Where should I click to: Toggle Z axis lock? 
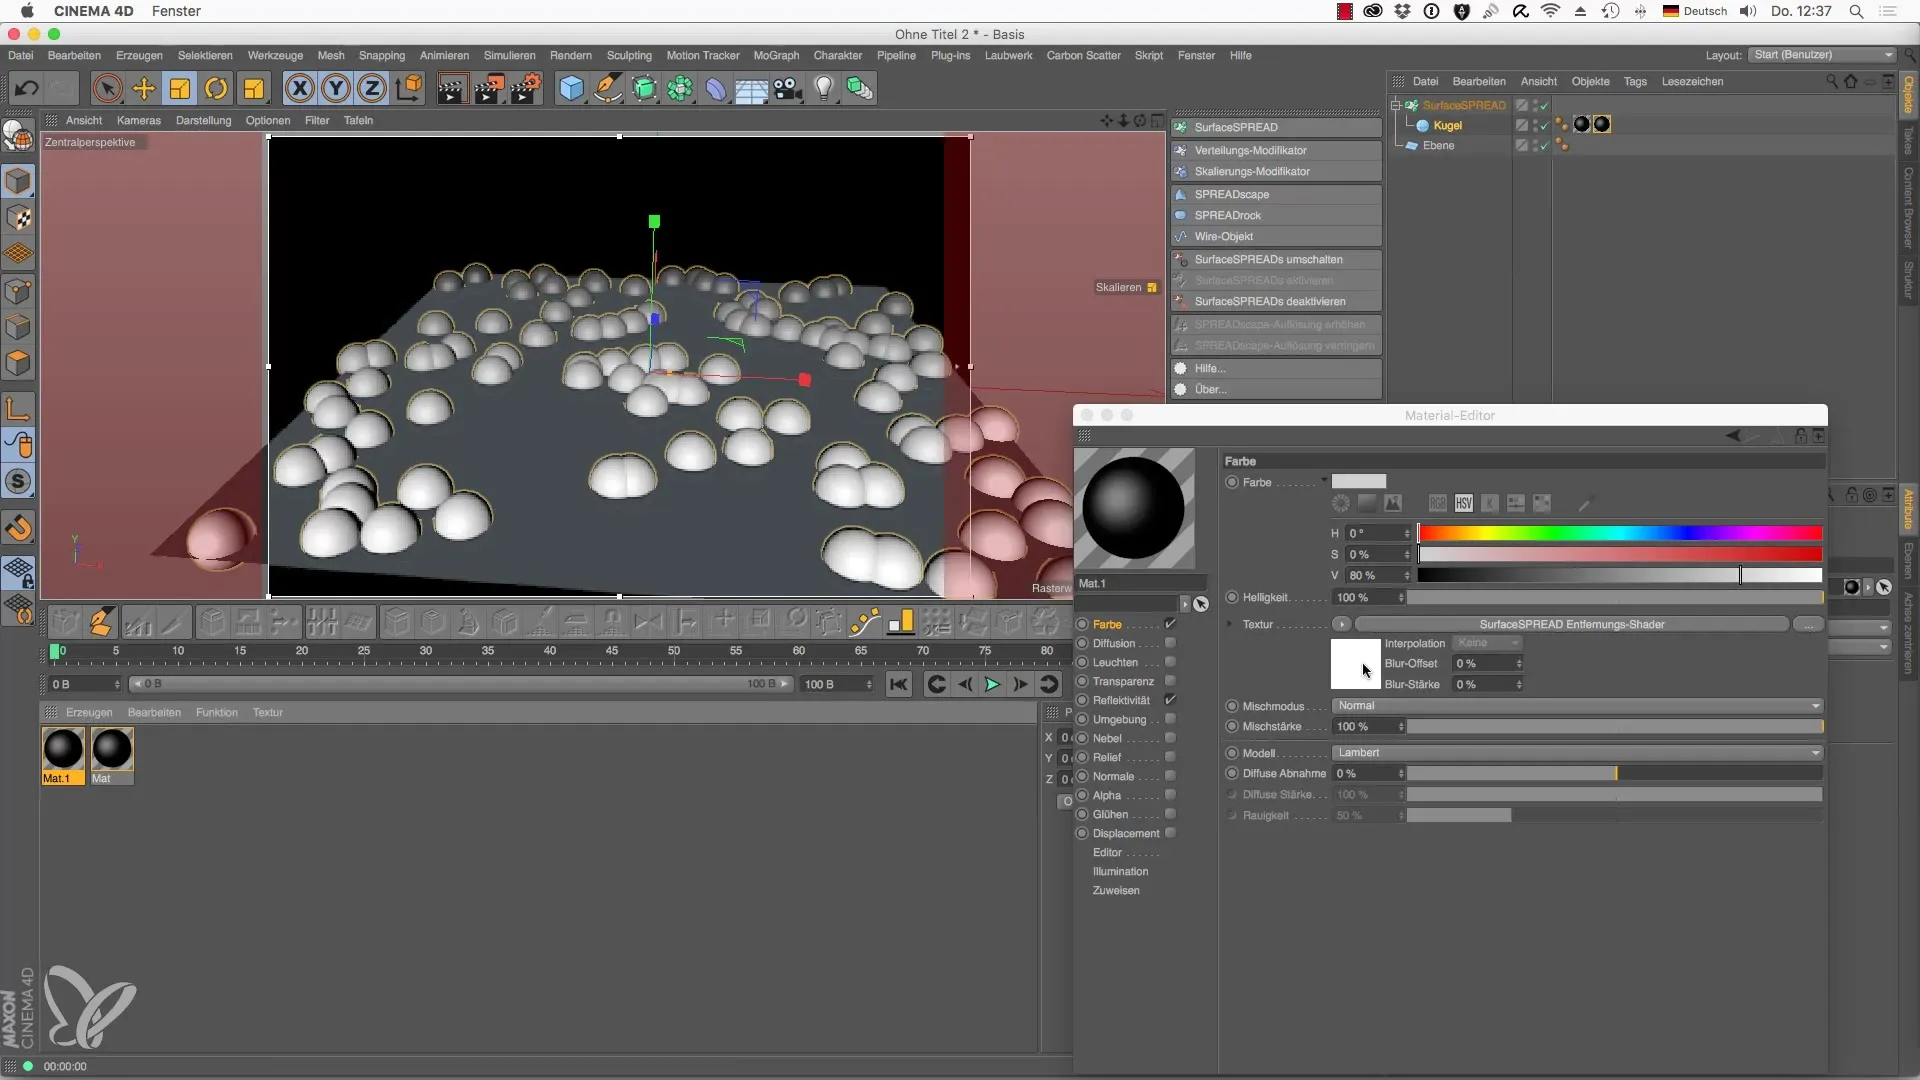[x=372, y=89]
